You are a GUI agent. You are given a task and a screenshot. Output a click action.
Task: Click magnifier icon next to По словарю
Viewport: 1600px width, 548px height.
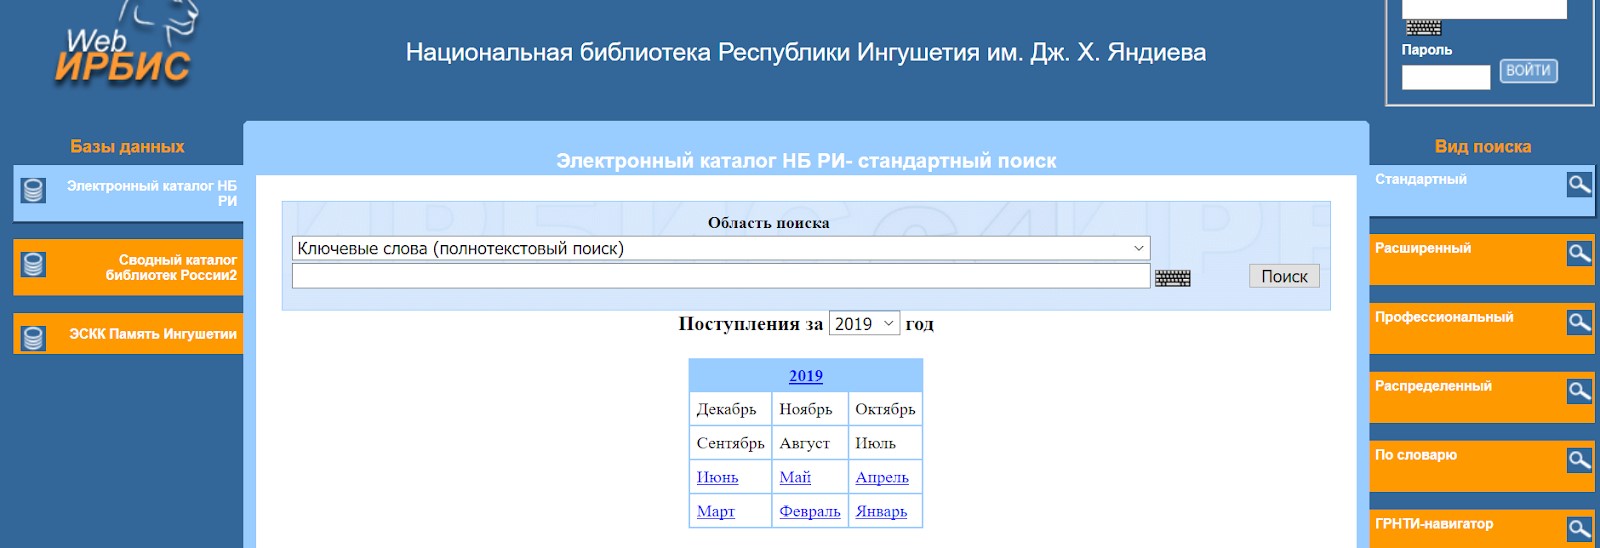coord(1579,460)
